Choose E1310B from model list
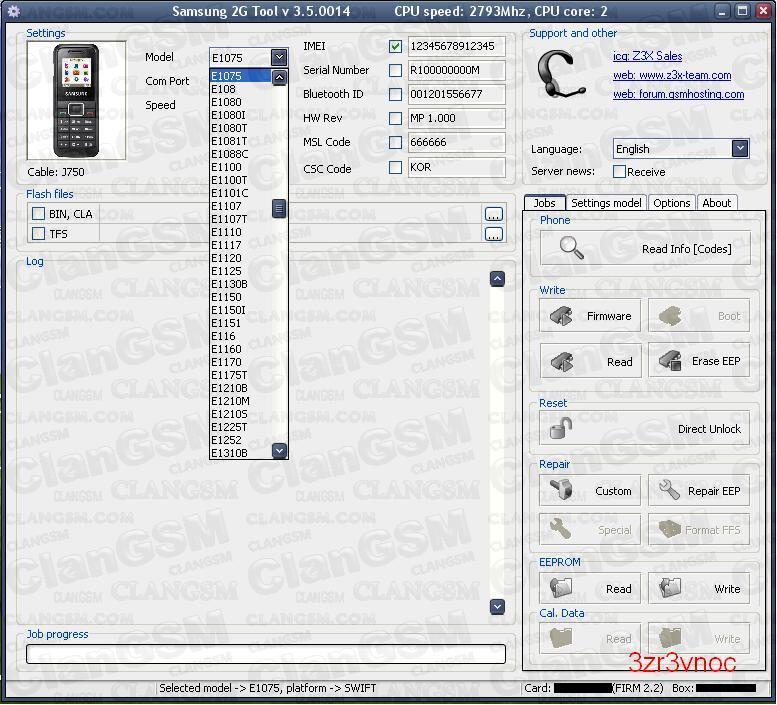This screenshot has height=705, width=777. 240,453
